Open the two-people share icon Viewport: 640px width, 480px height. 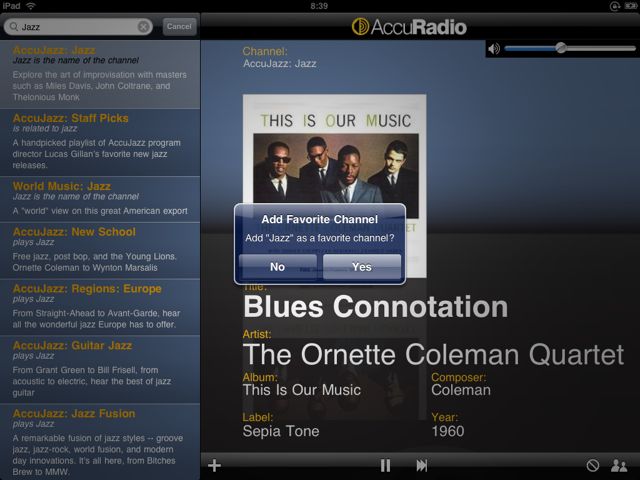(619, 465)
